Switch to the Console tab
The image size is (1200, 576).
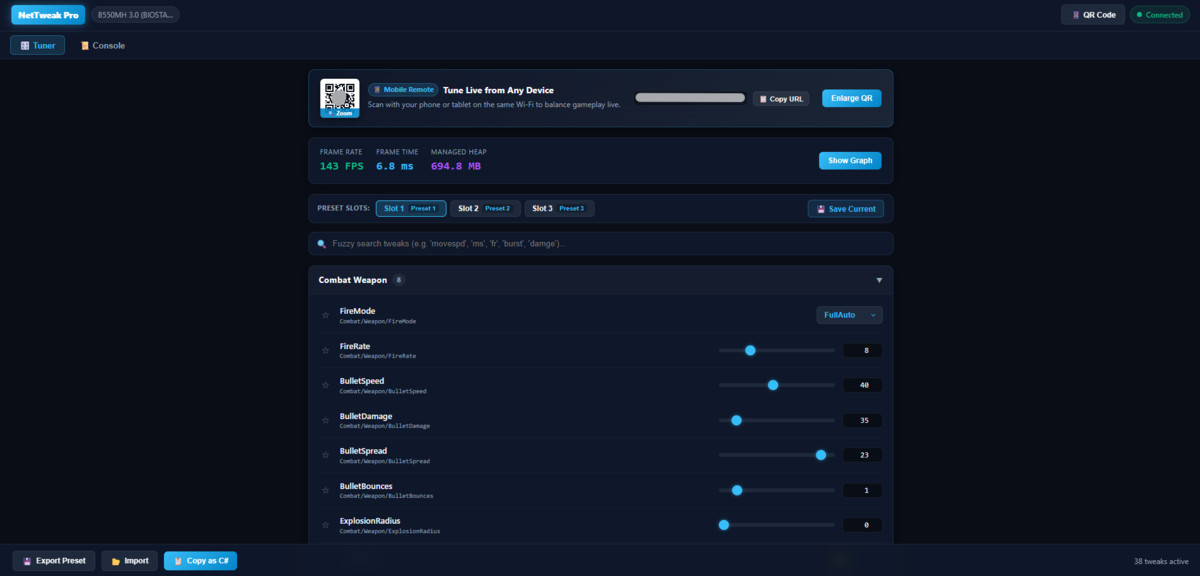click(103, 45)
